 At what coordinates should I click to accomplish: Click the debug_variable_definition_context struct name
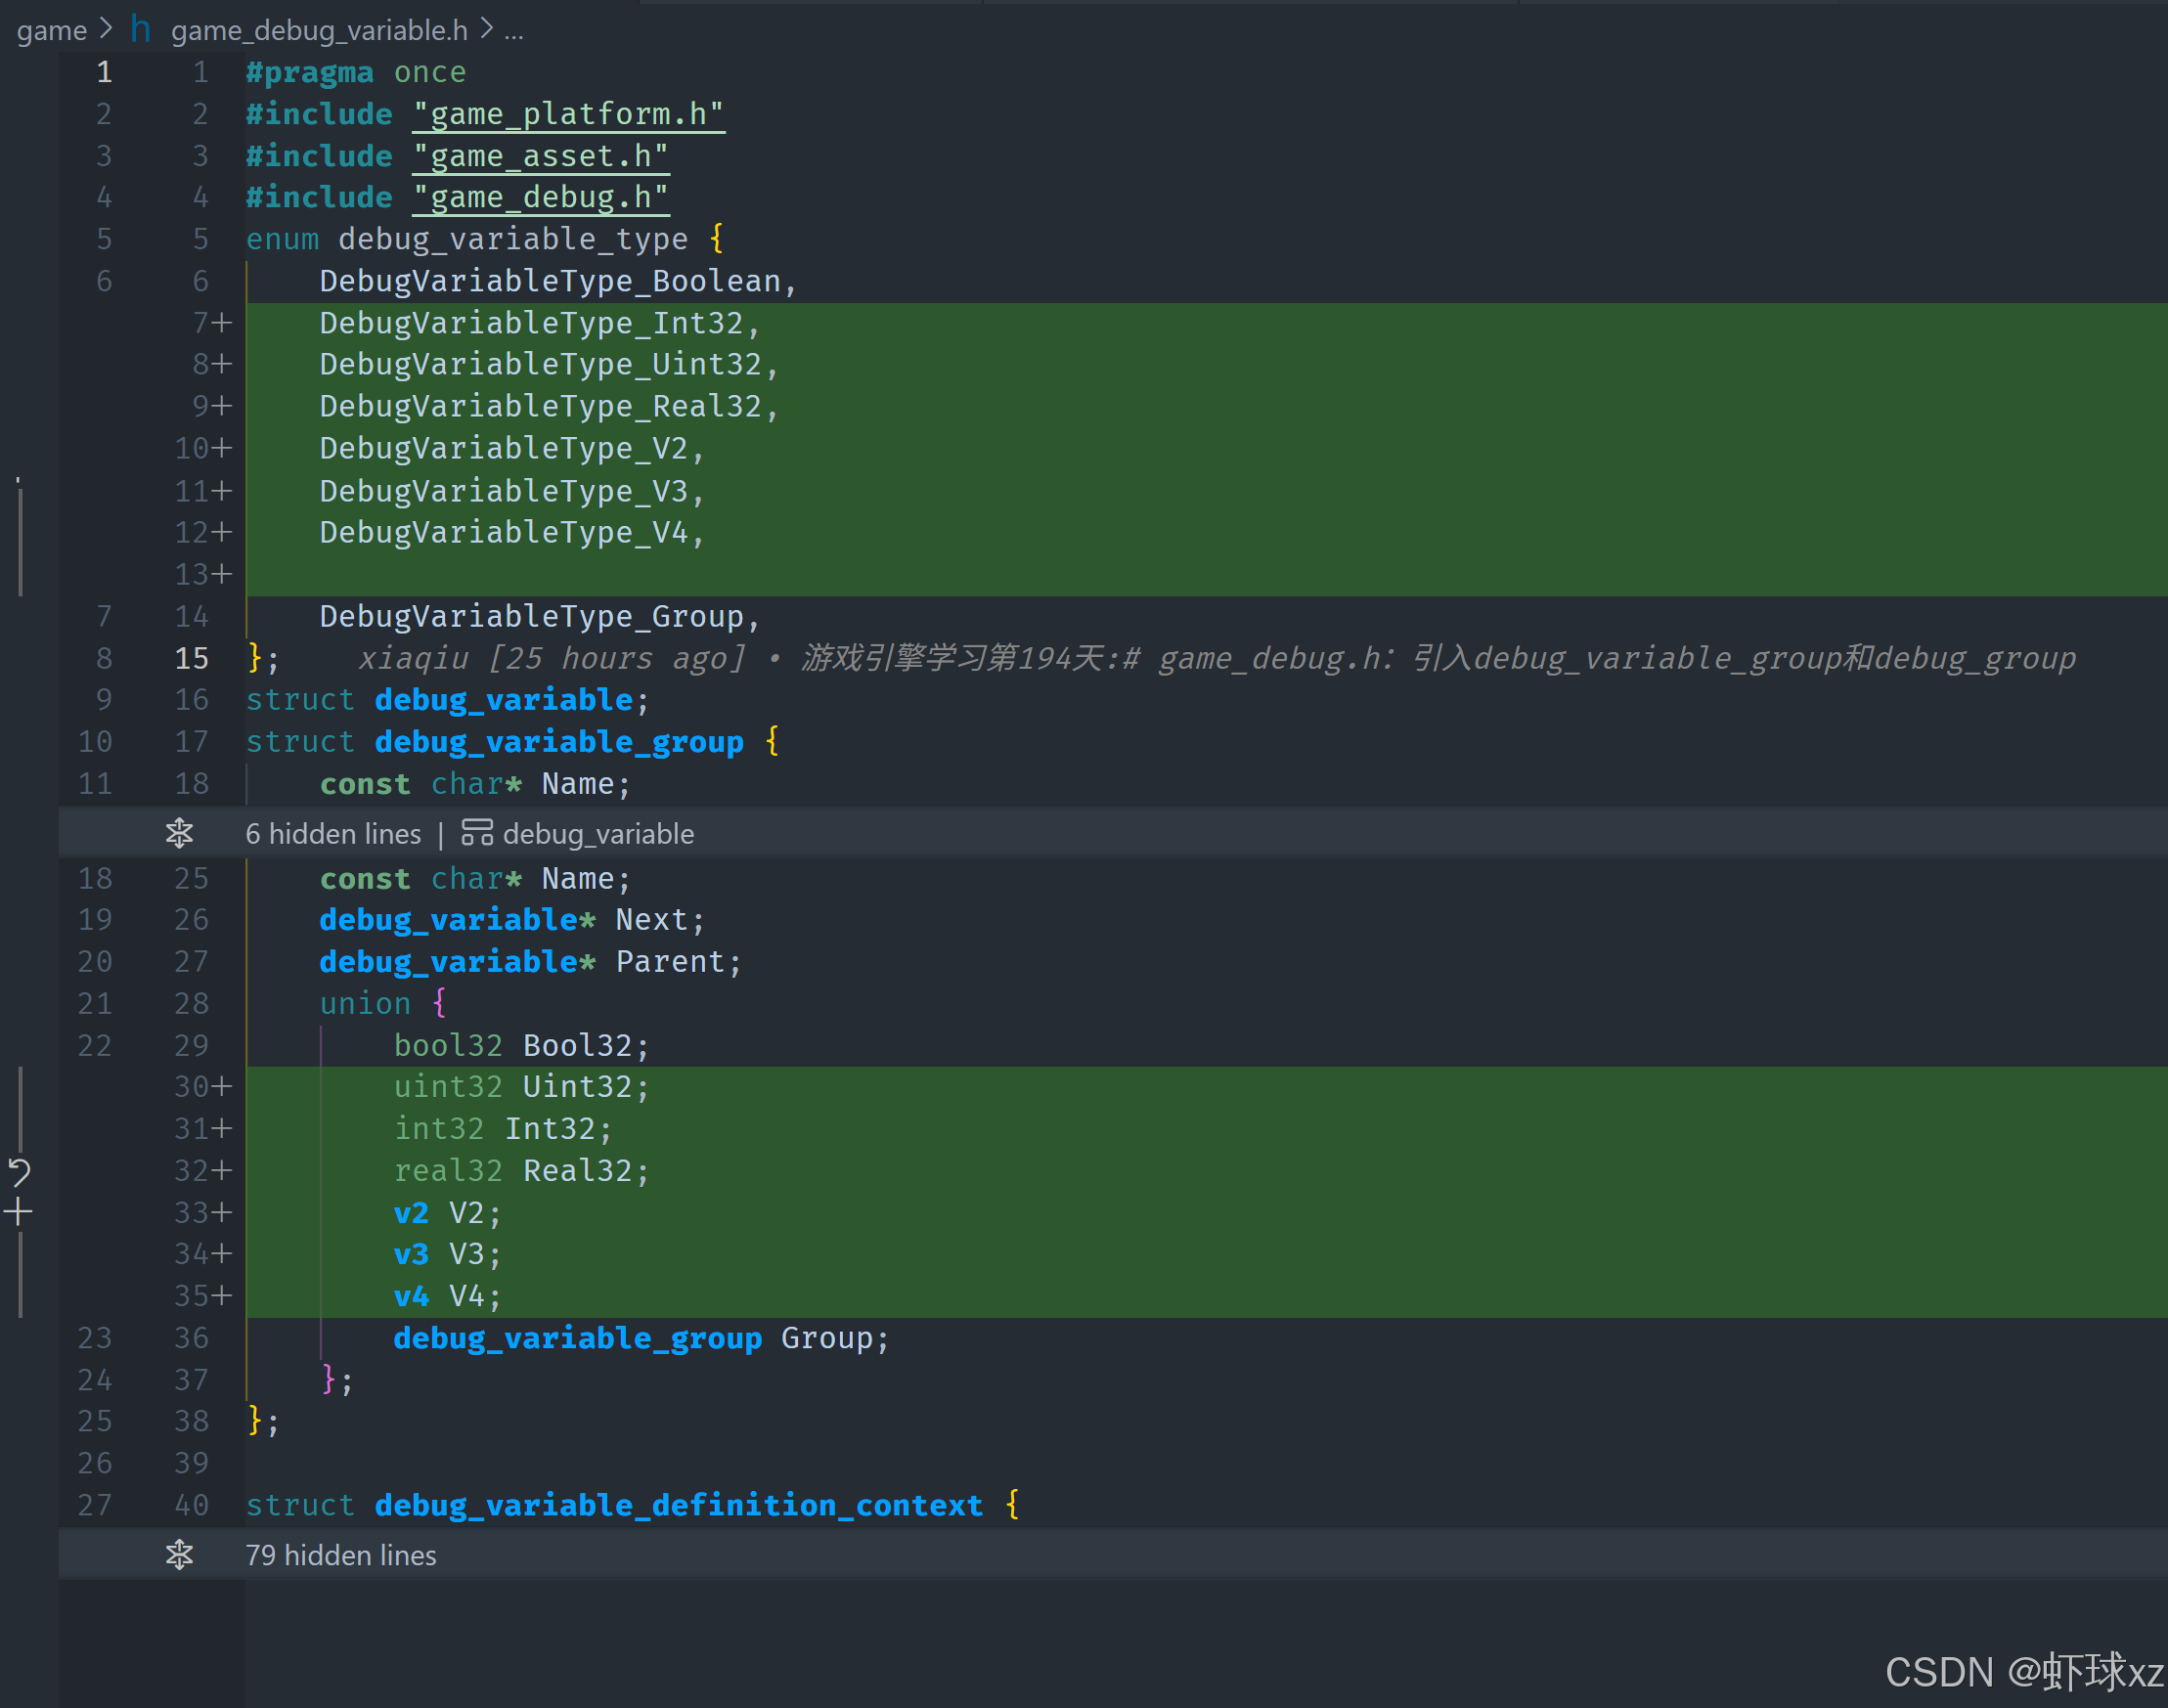[678, 1505]
